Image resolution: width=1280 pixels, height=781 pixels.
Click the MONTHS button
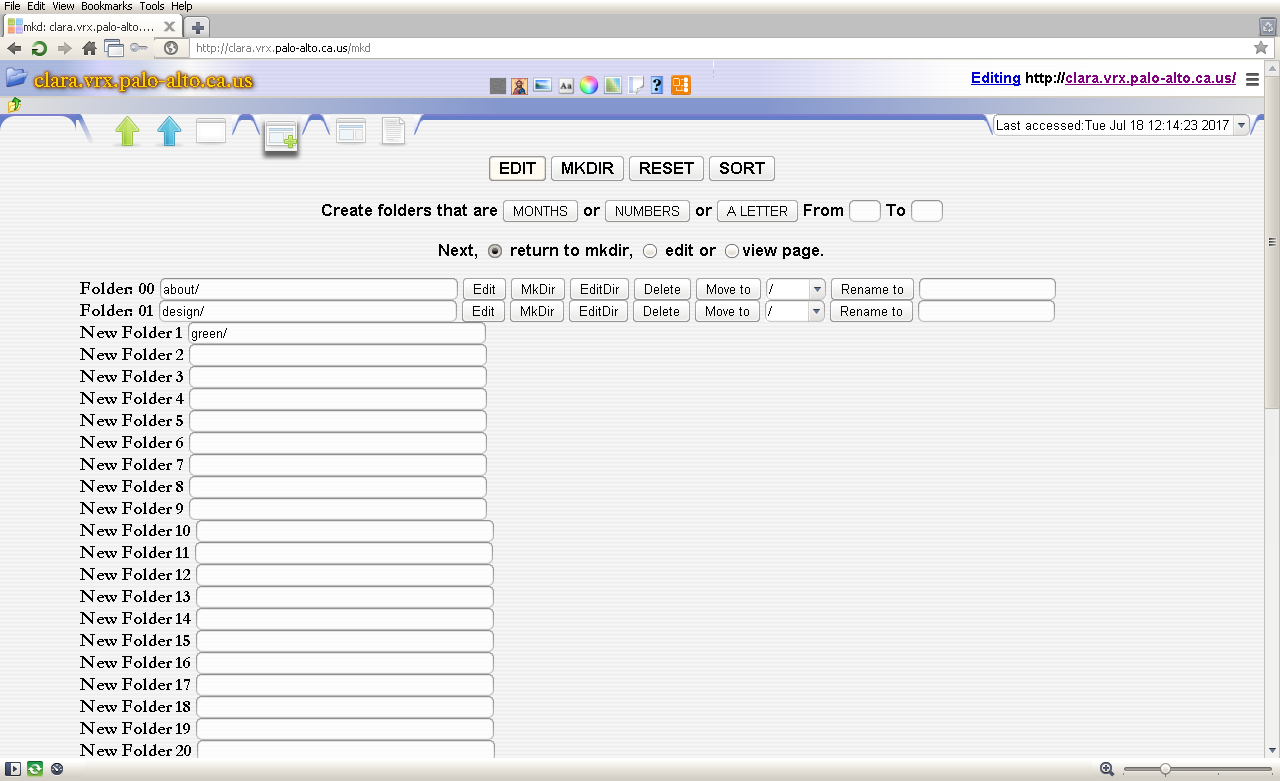click(x=540, y=211)
